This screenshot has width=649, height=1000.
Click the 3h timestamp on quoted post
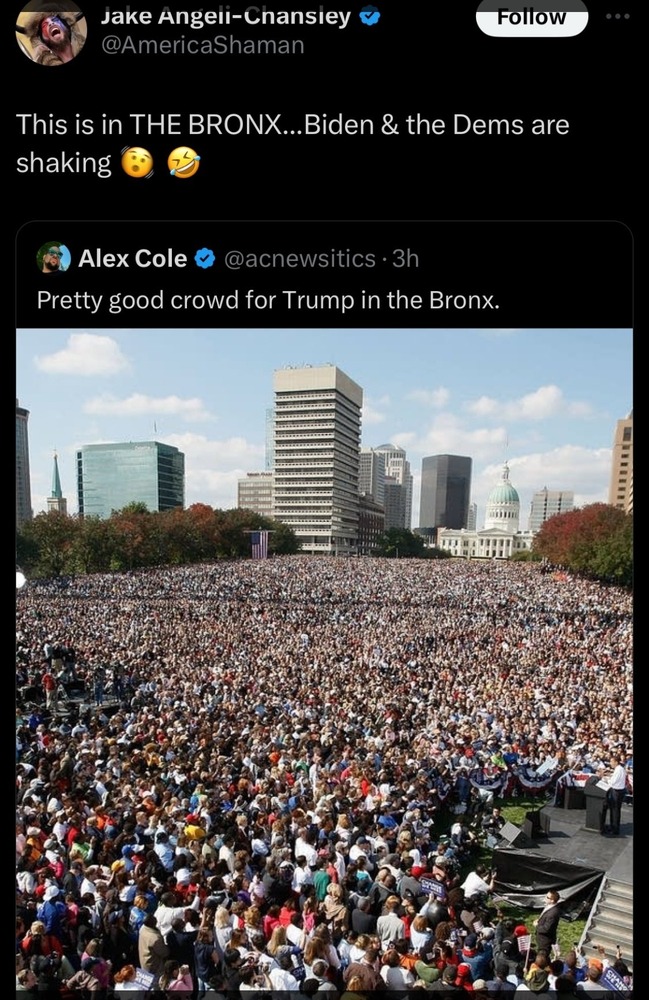coord(405,258)
